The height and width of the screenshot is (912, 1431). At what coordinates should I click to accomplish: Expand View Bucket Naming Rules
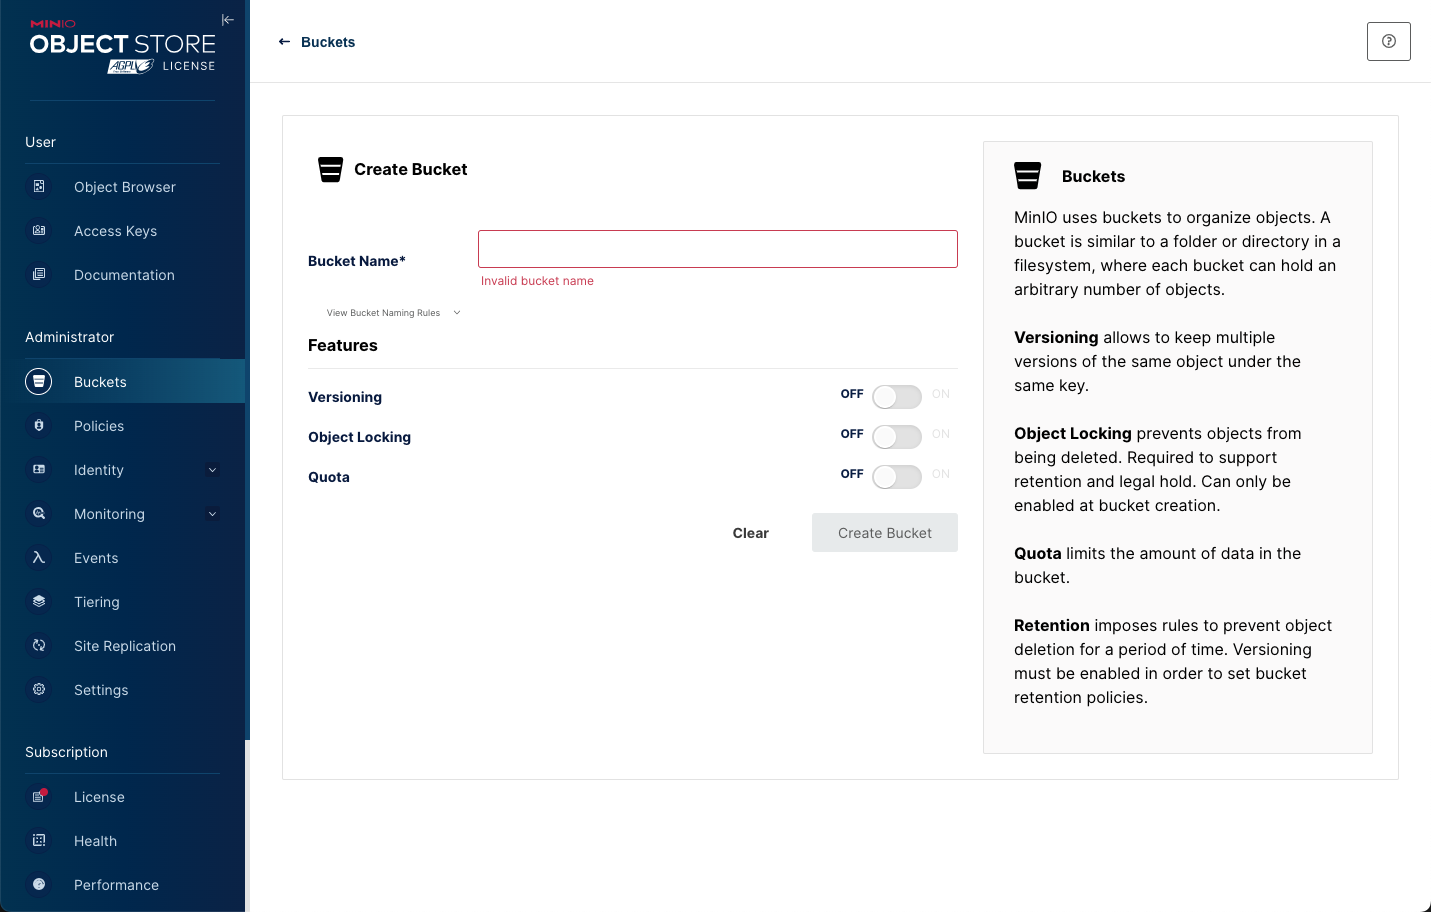393,313
